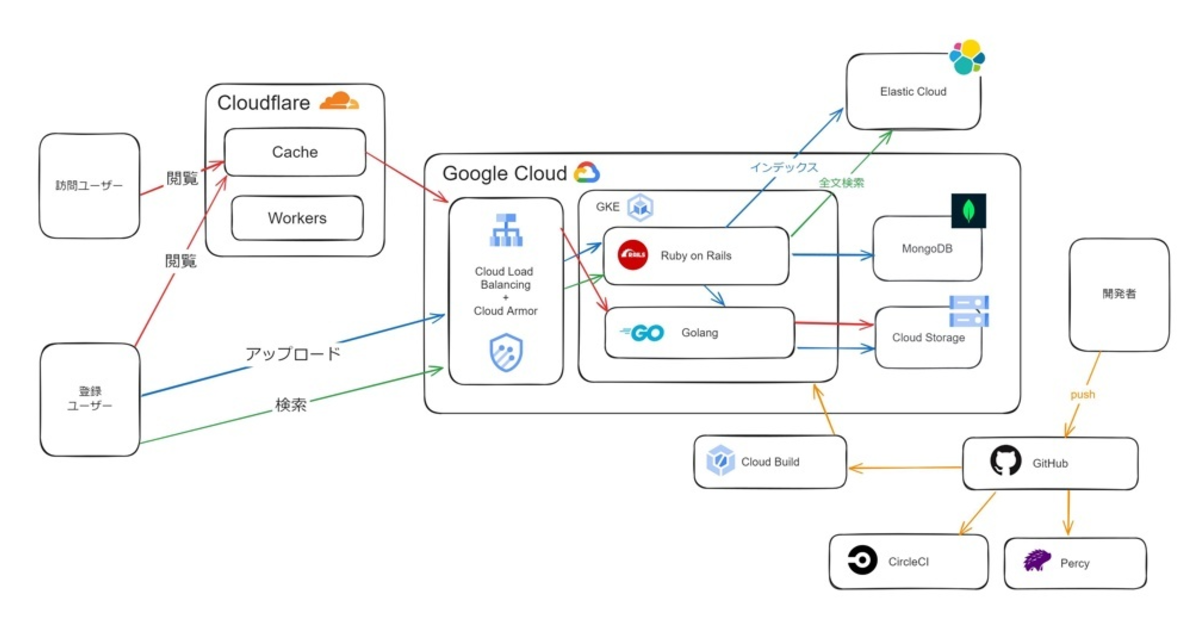
Task: Select the CircleCI label
Action: pos(910,563)
